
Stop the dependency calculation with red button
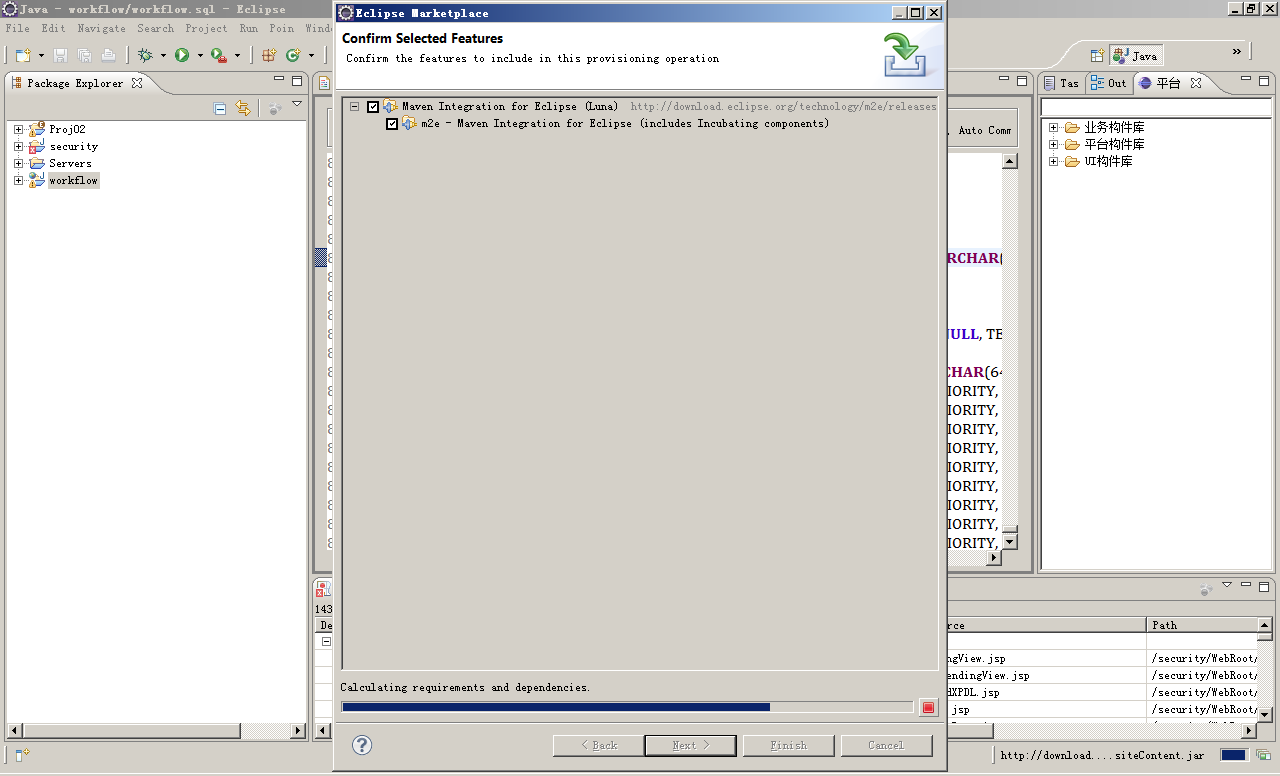click(x=928, y=707)
